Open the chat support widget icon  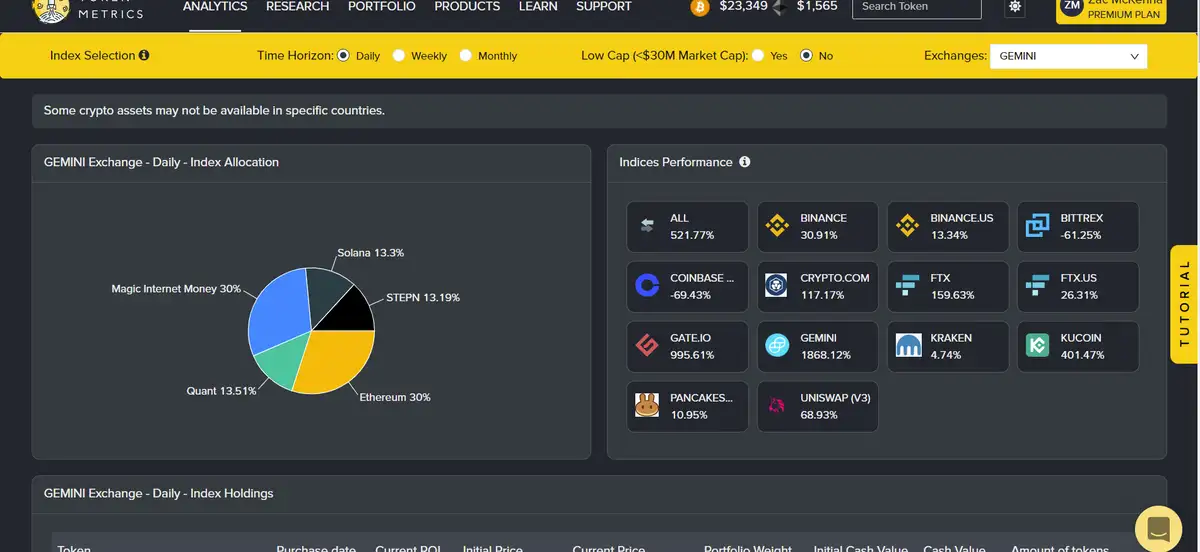pos(1158,529)
